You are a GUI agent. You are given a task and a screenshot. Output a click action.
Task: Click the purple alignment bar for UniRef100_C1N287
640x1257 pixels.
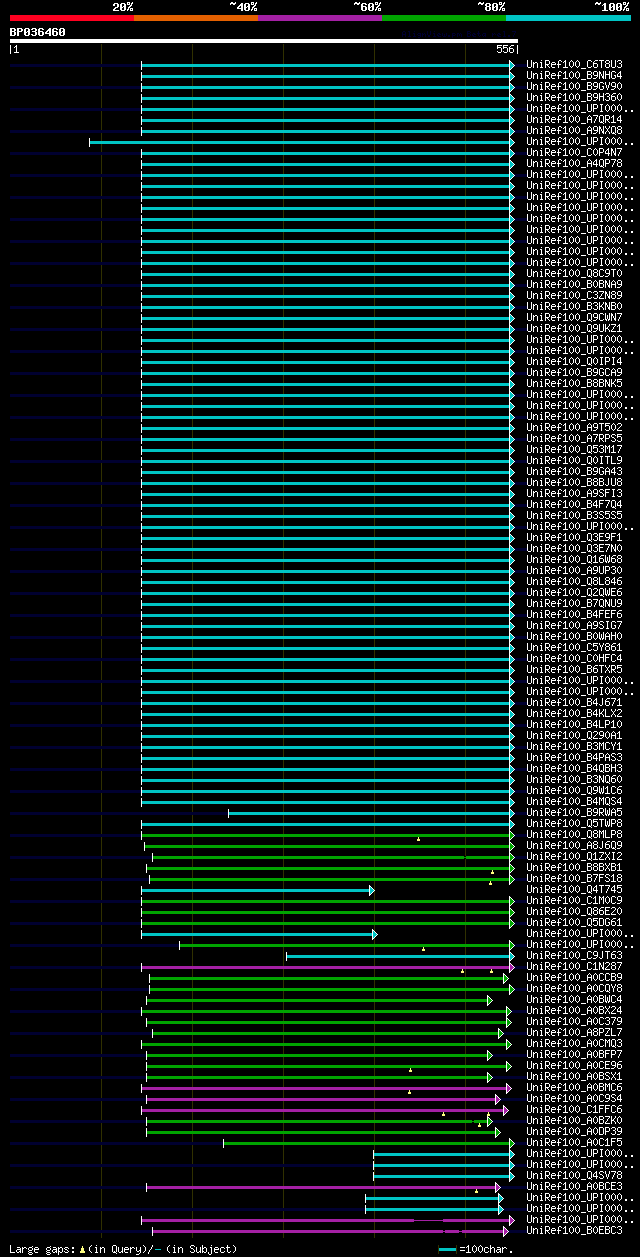coord(328,967)
